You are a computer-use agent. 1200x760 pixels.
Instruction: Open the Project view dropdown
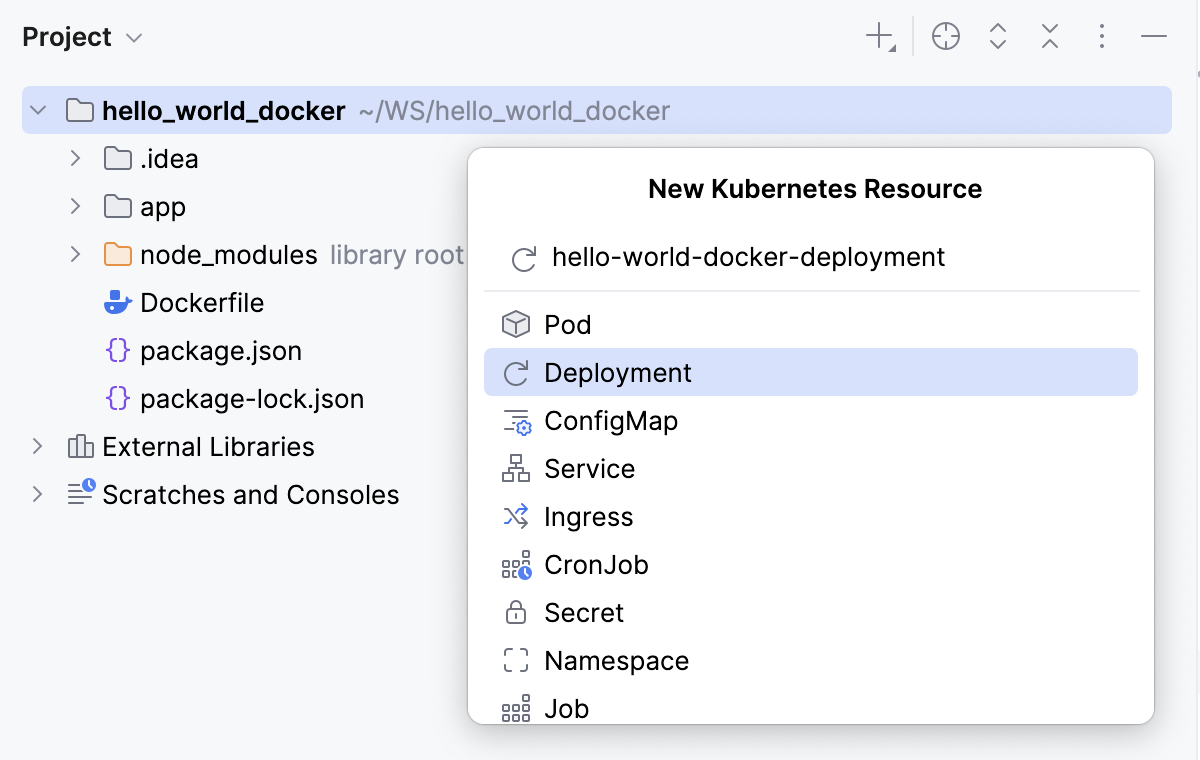coord(82,37)
